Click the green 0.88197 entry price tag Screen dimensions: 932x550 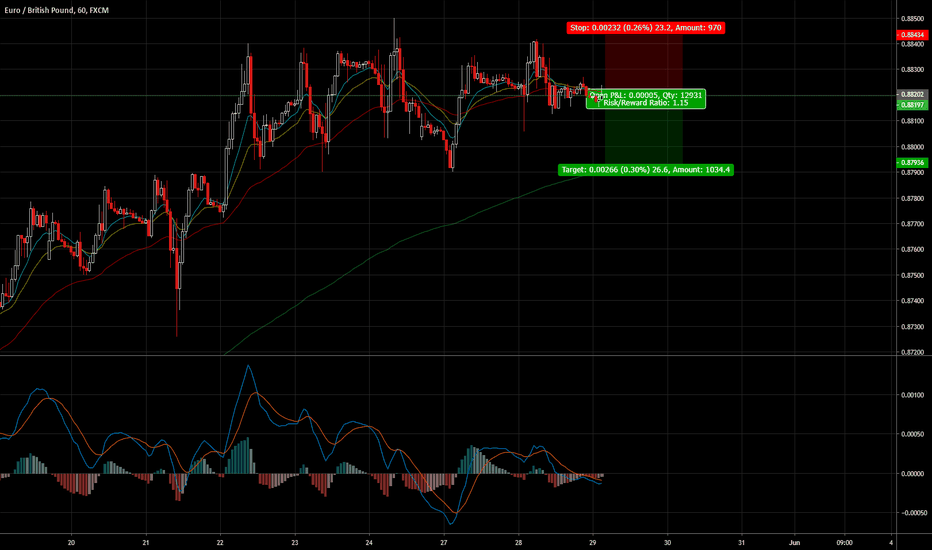(912, 105)
